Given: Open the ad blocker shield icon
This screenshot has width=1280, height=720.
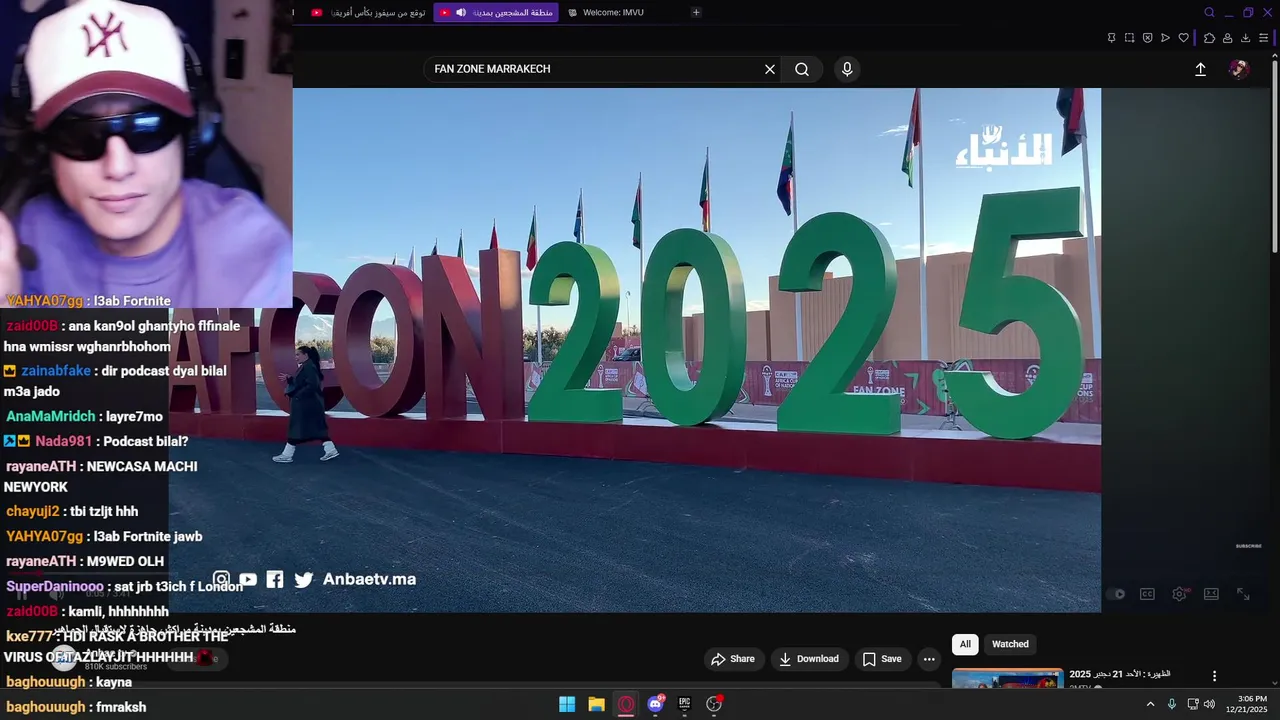Looking at the screenshot, I should tap(1147, 38).
